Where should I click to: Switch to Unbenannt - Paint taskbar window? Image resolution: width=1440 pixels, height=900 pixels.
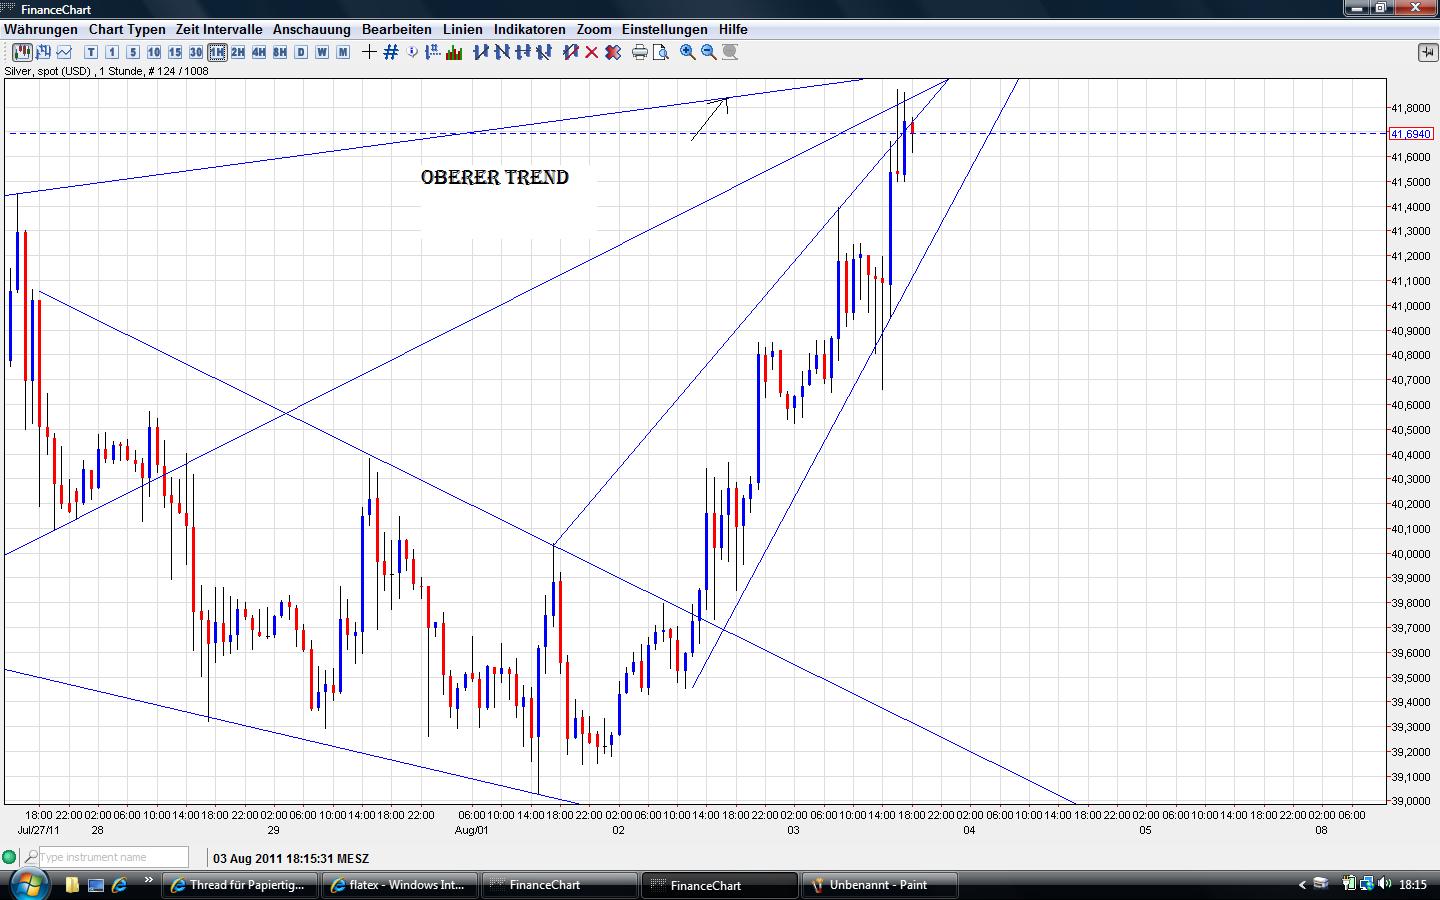881,885
